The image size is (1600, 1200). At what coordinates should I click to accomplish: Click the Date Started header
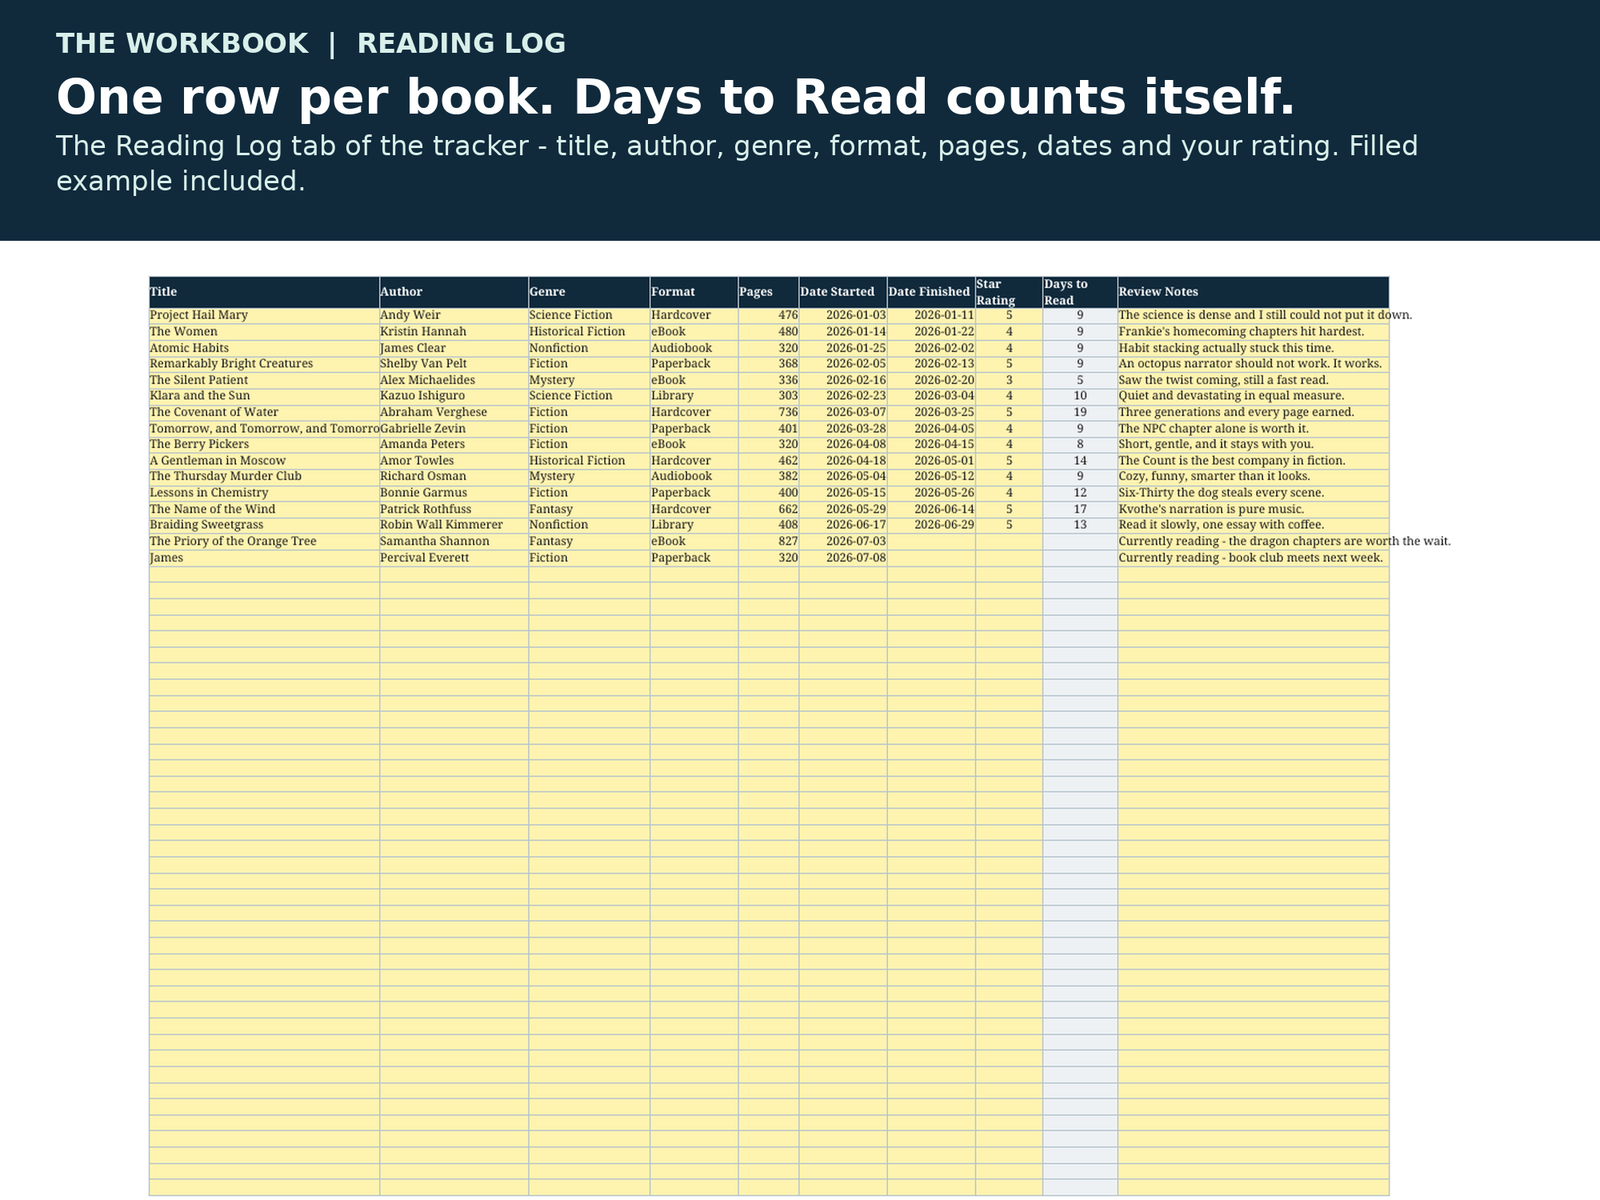click(843, 292)
